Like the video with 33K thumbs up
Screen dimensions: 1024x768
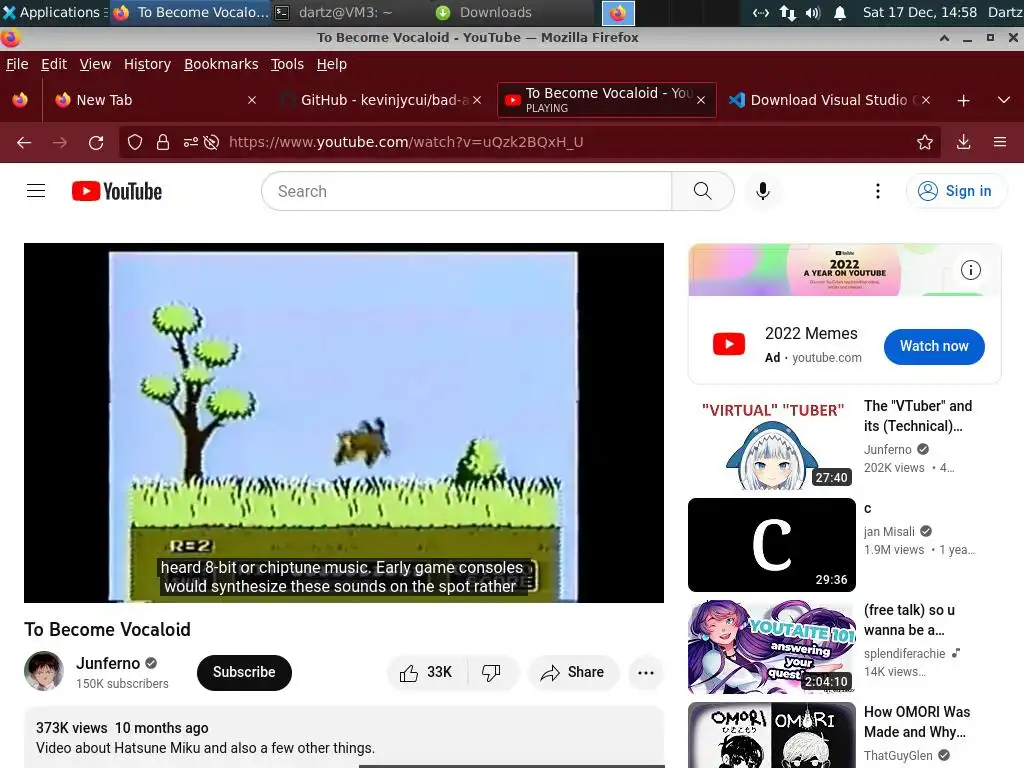tap(426, 672)
